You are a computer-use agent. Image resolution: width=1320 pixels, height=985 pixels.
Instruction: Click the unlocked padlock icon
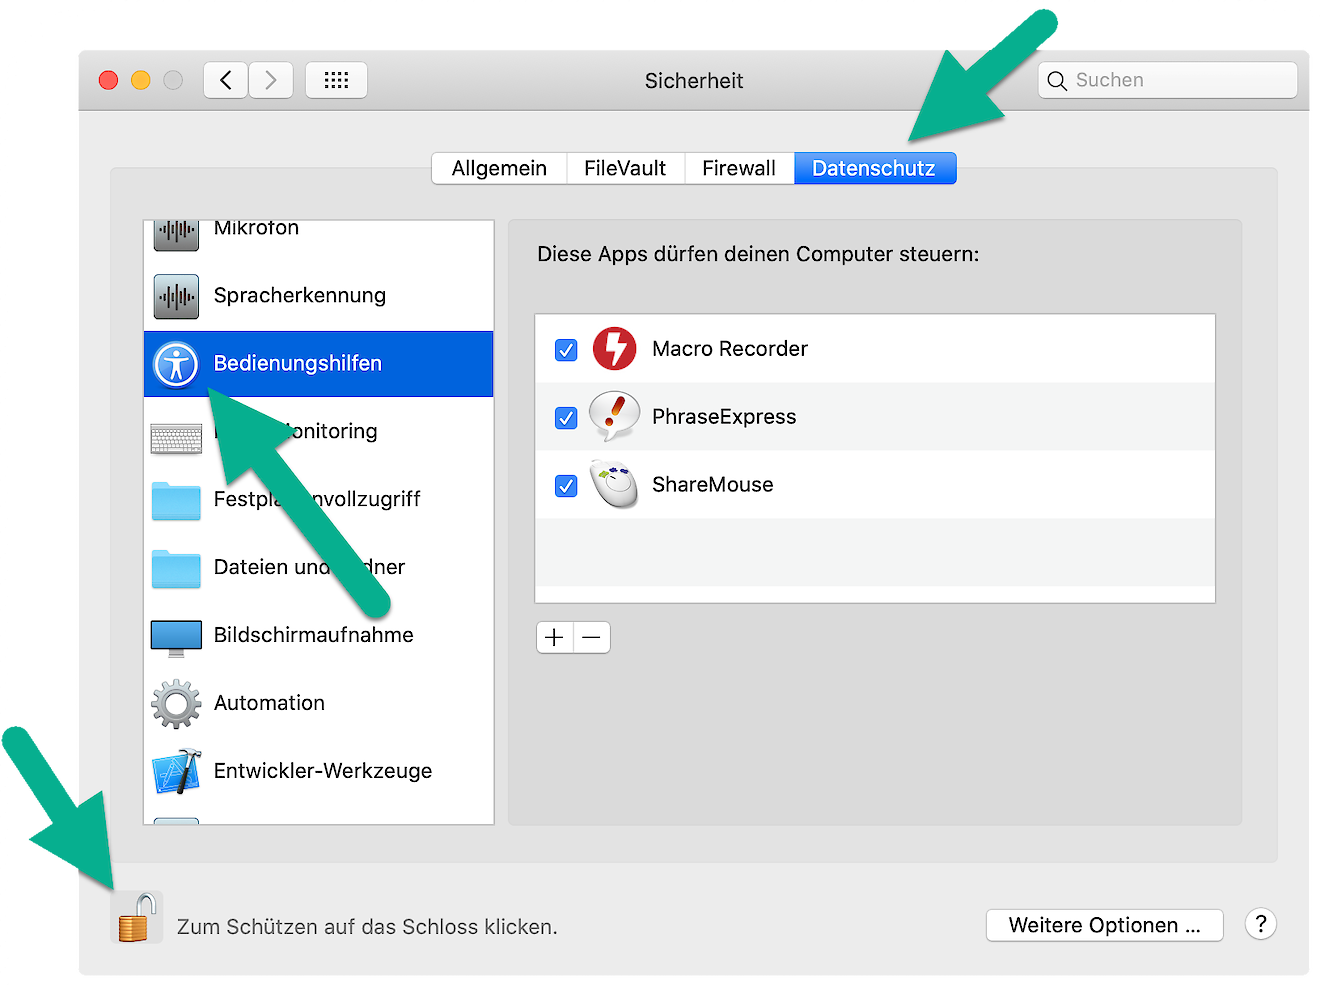tap(137, 918)
